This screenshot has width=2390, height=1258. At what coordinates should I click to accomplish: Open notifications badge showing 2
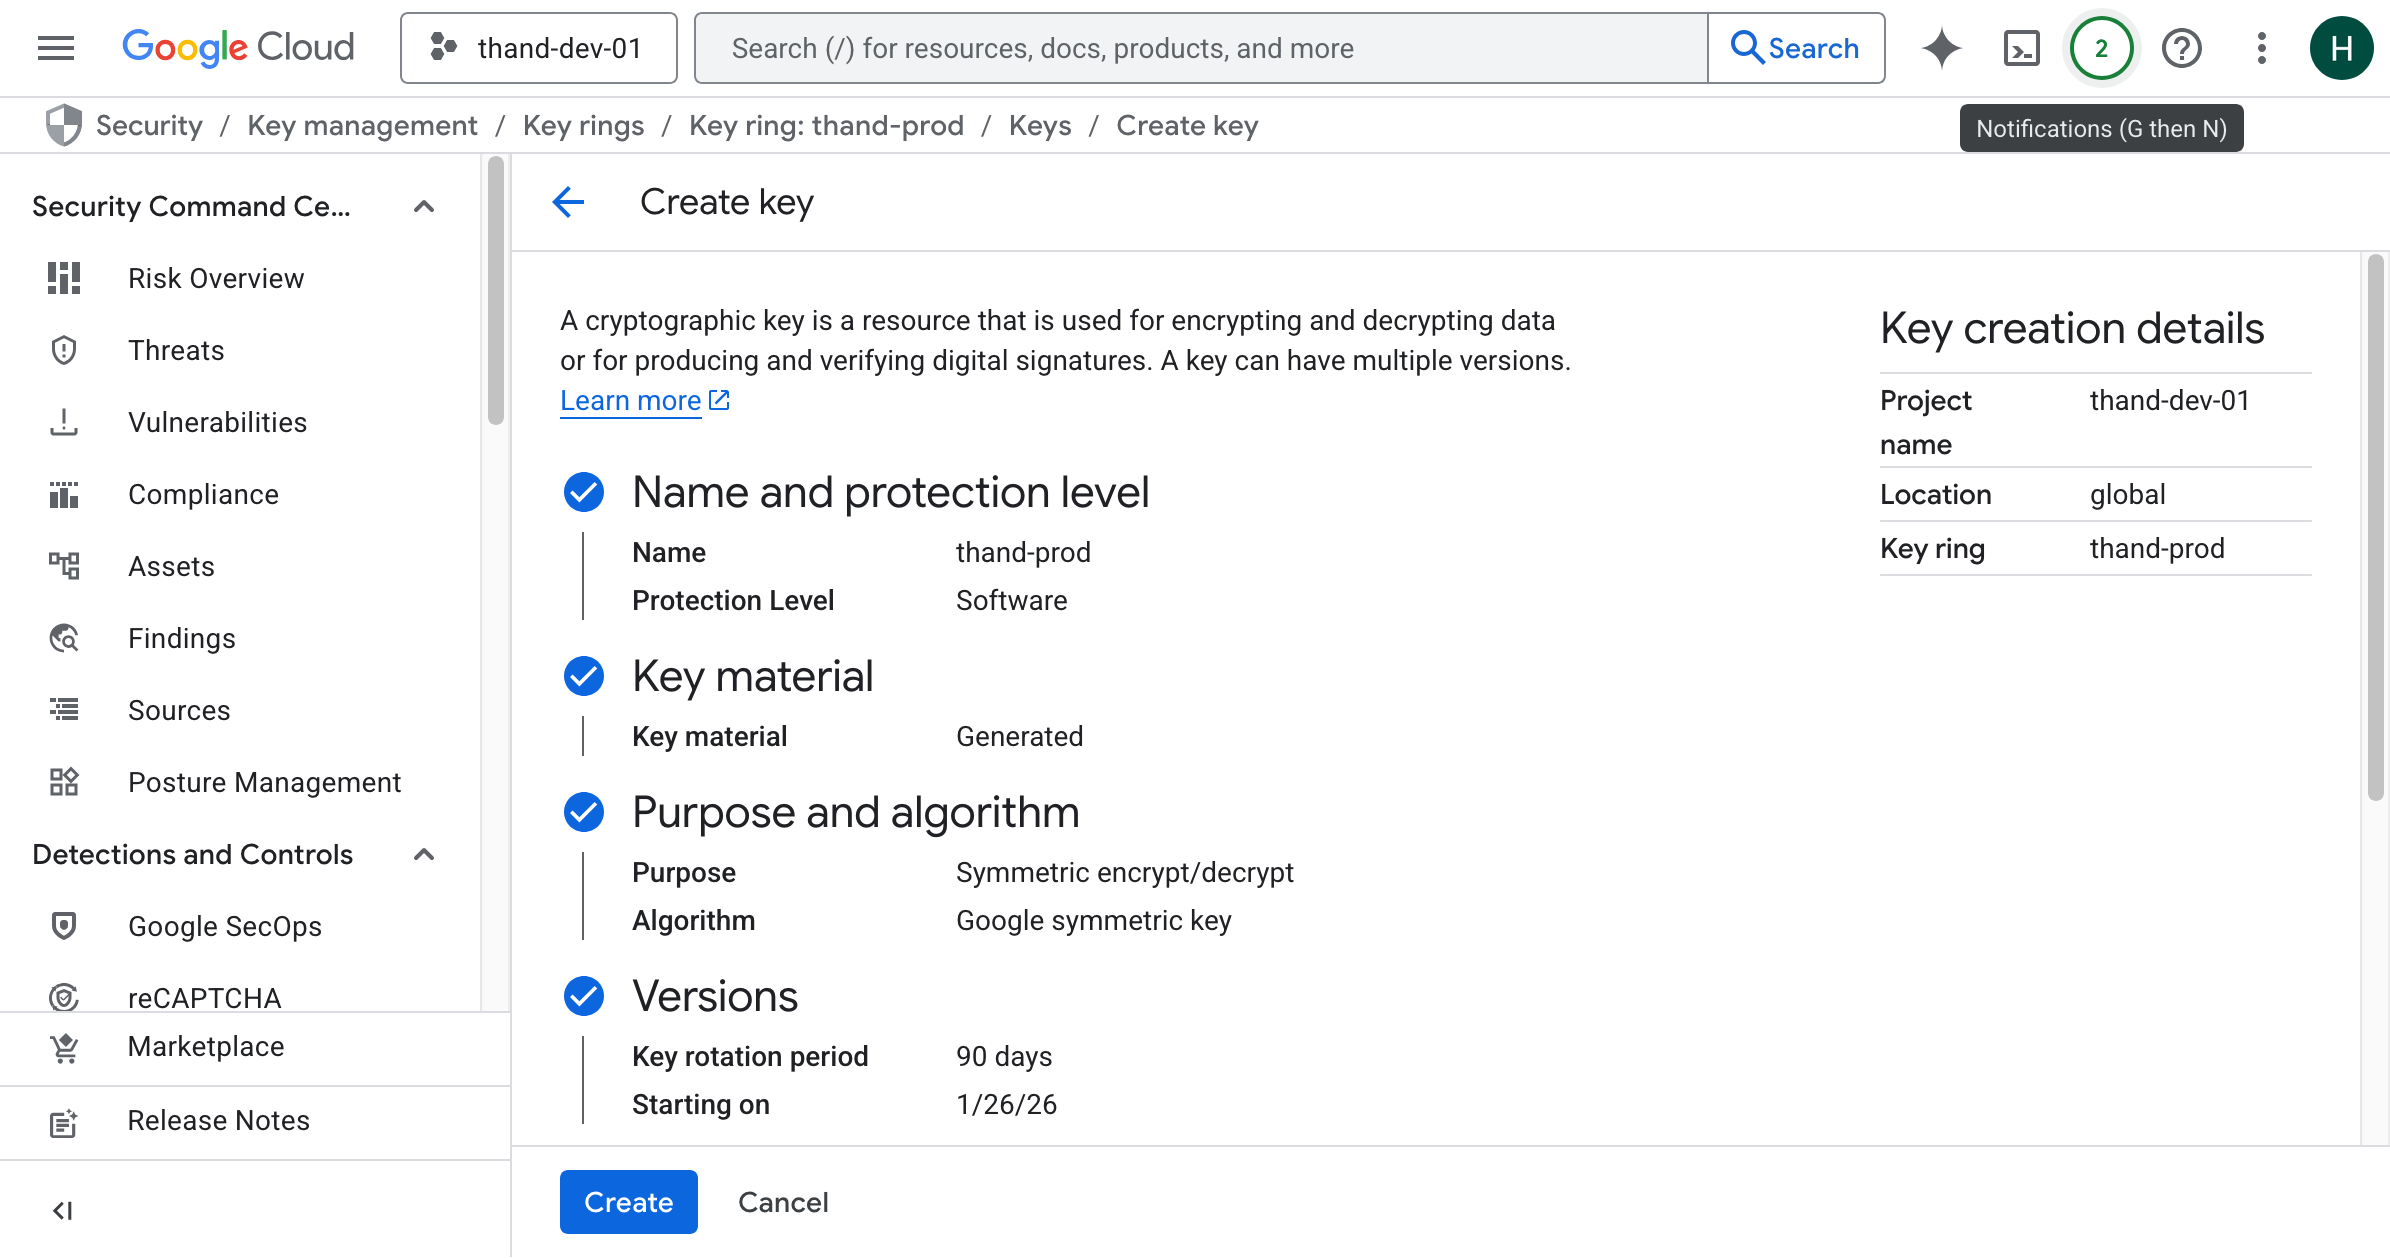pyautogui.click(x=2101, y=48)
